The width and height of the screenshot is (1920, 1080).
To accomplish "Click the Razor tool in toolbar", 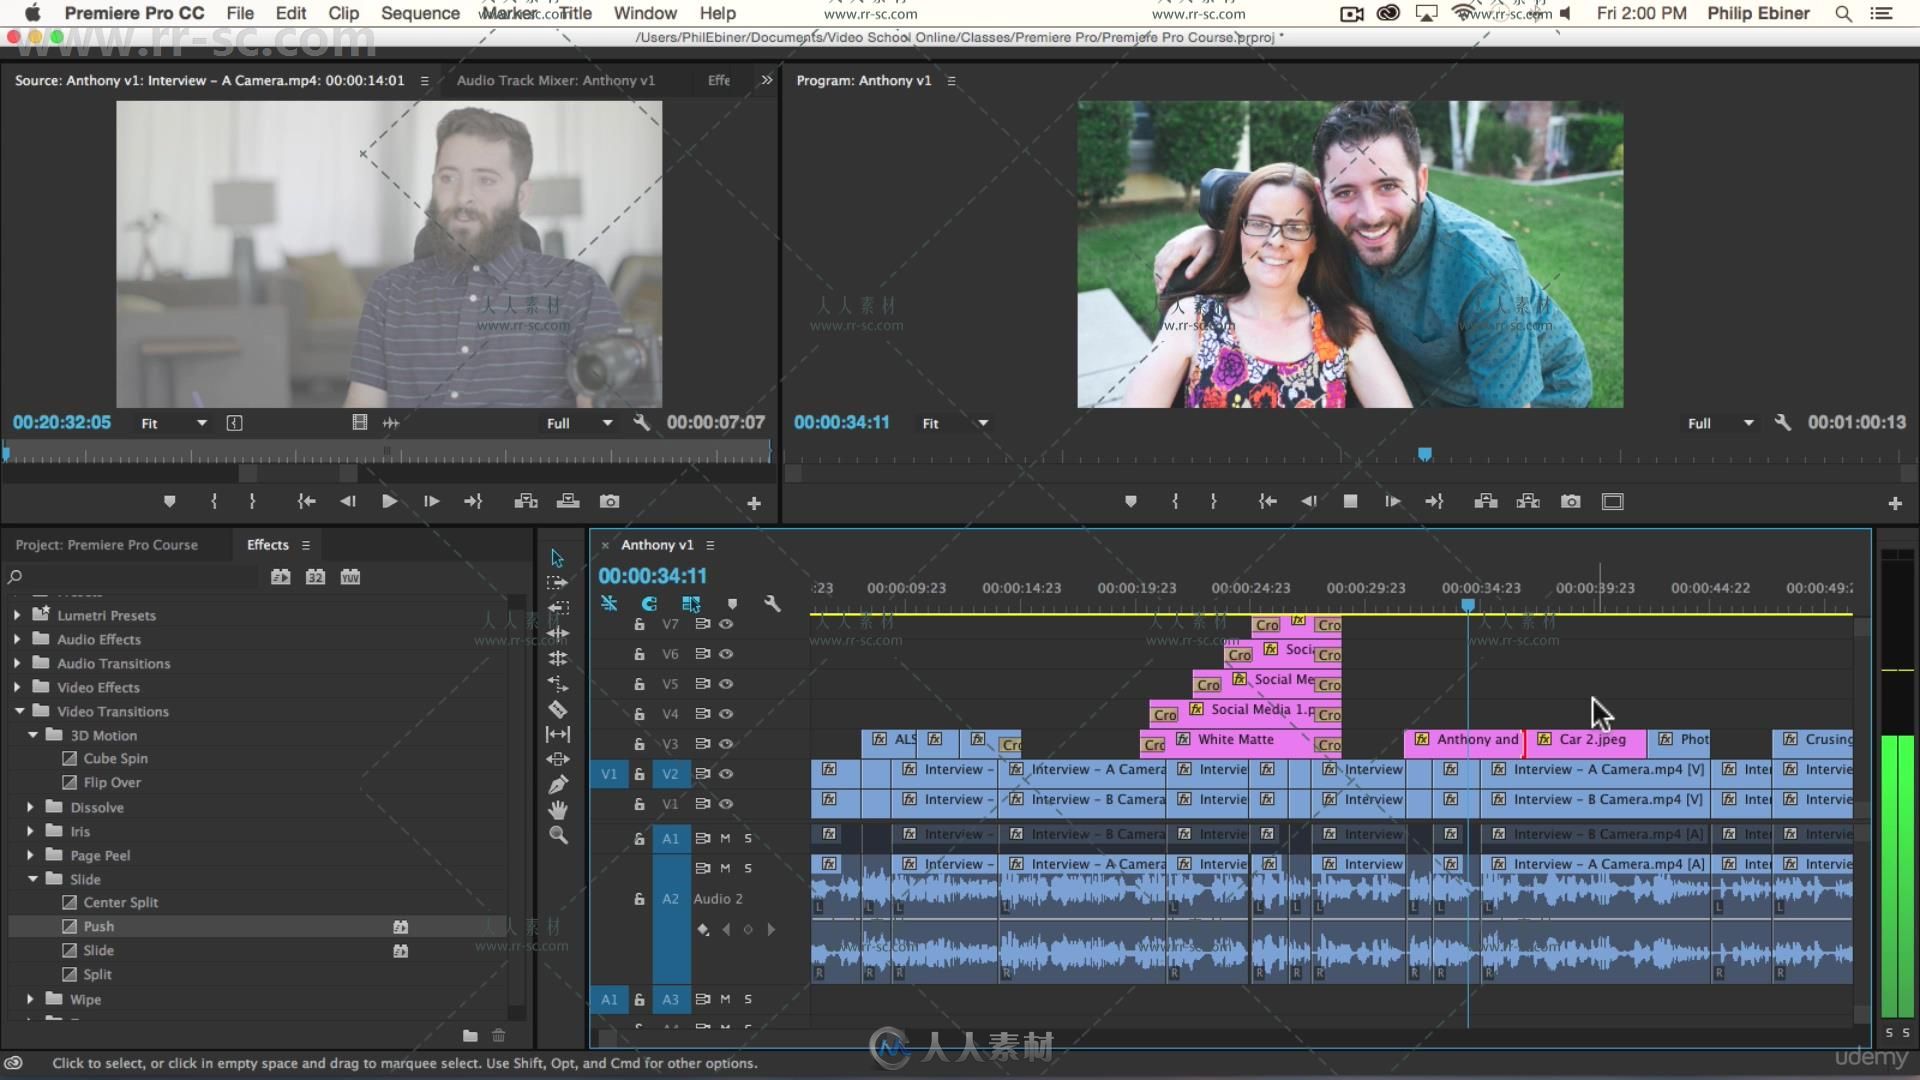I will [x=558, y=707].
